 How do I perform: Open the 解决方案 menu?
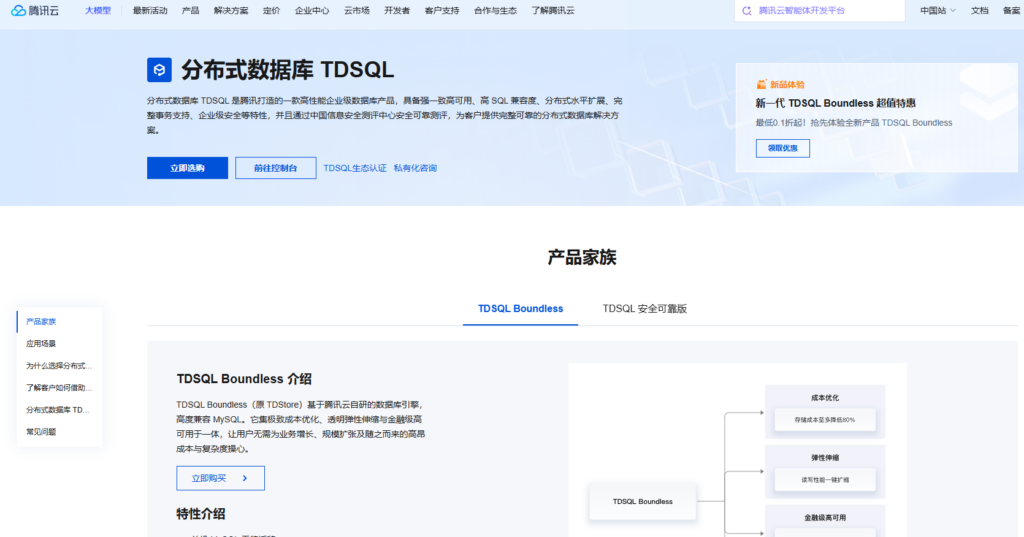(x=231, y=10)
